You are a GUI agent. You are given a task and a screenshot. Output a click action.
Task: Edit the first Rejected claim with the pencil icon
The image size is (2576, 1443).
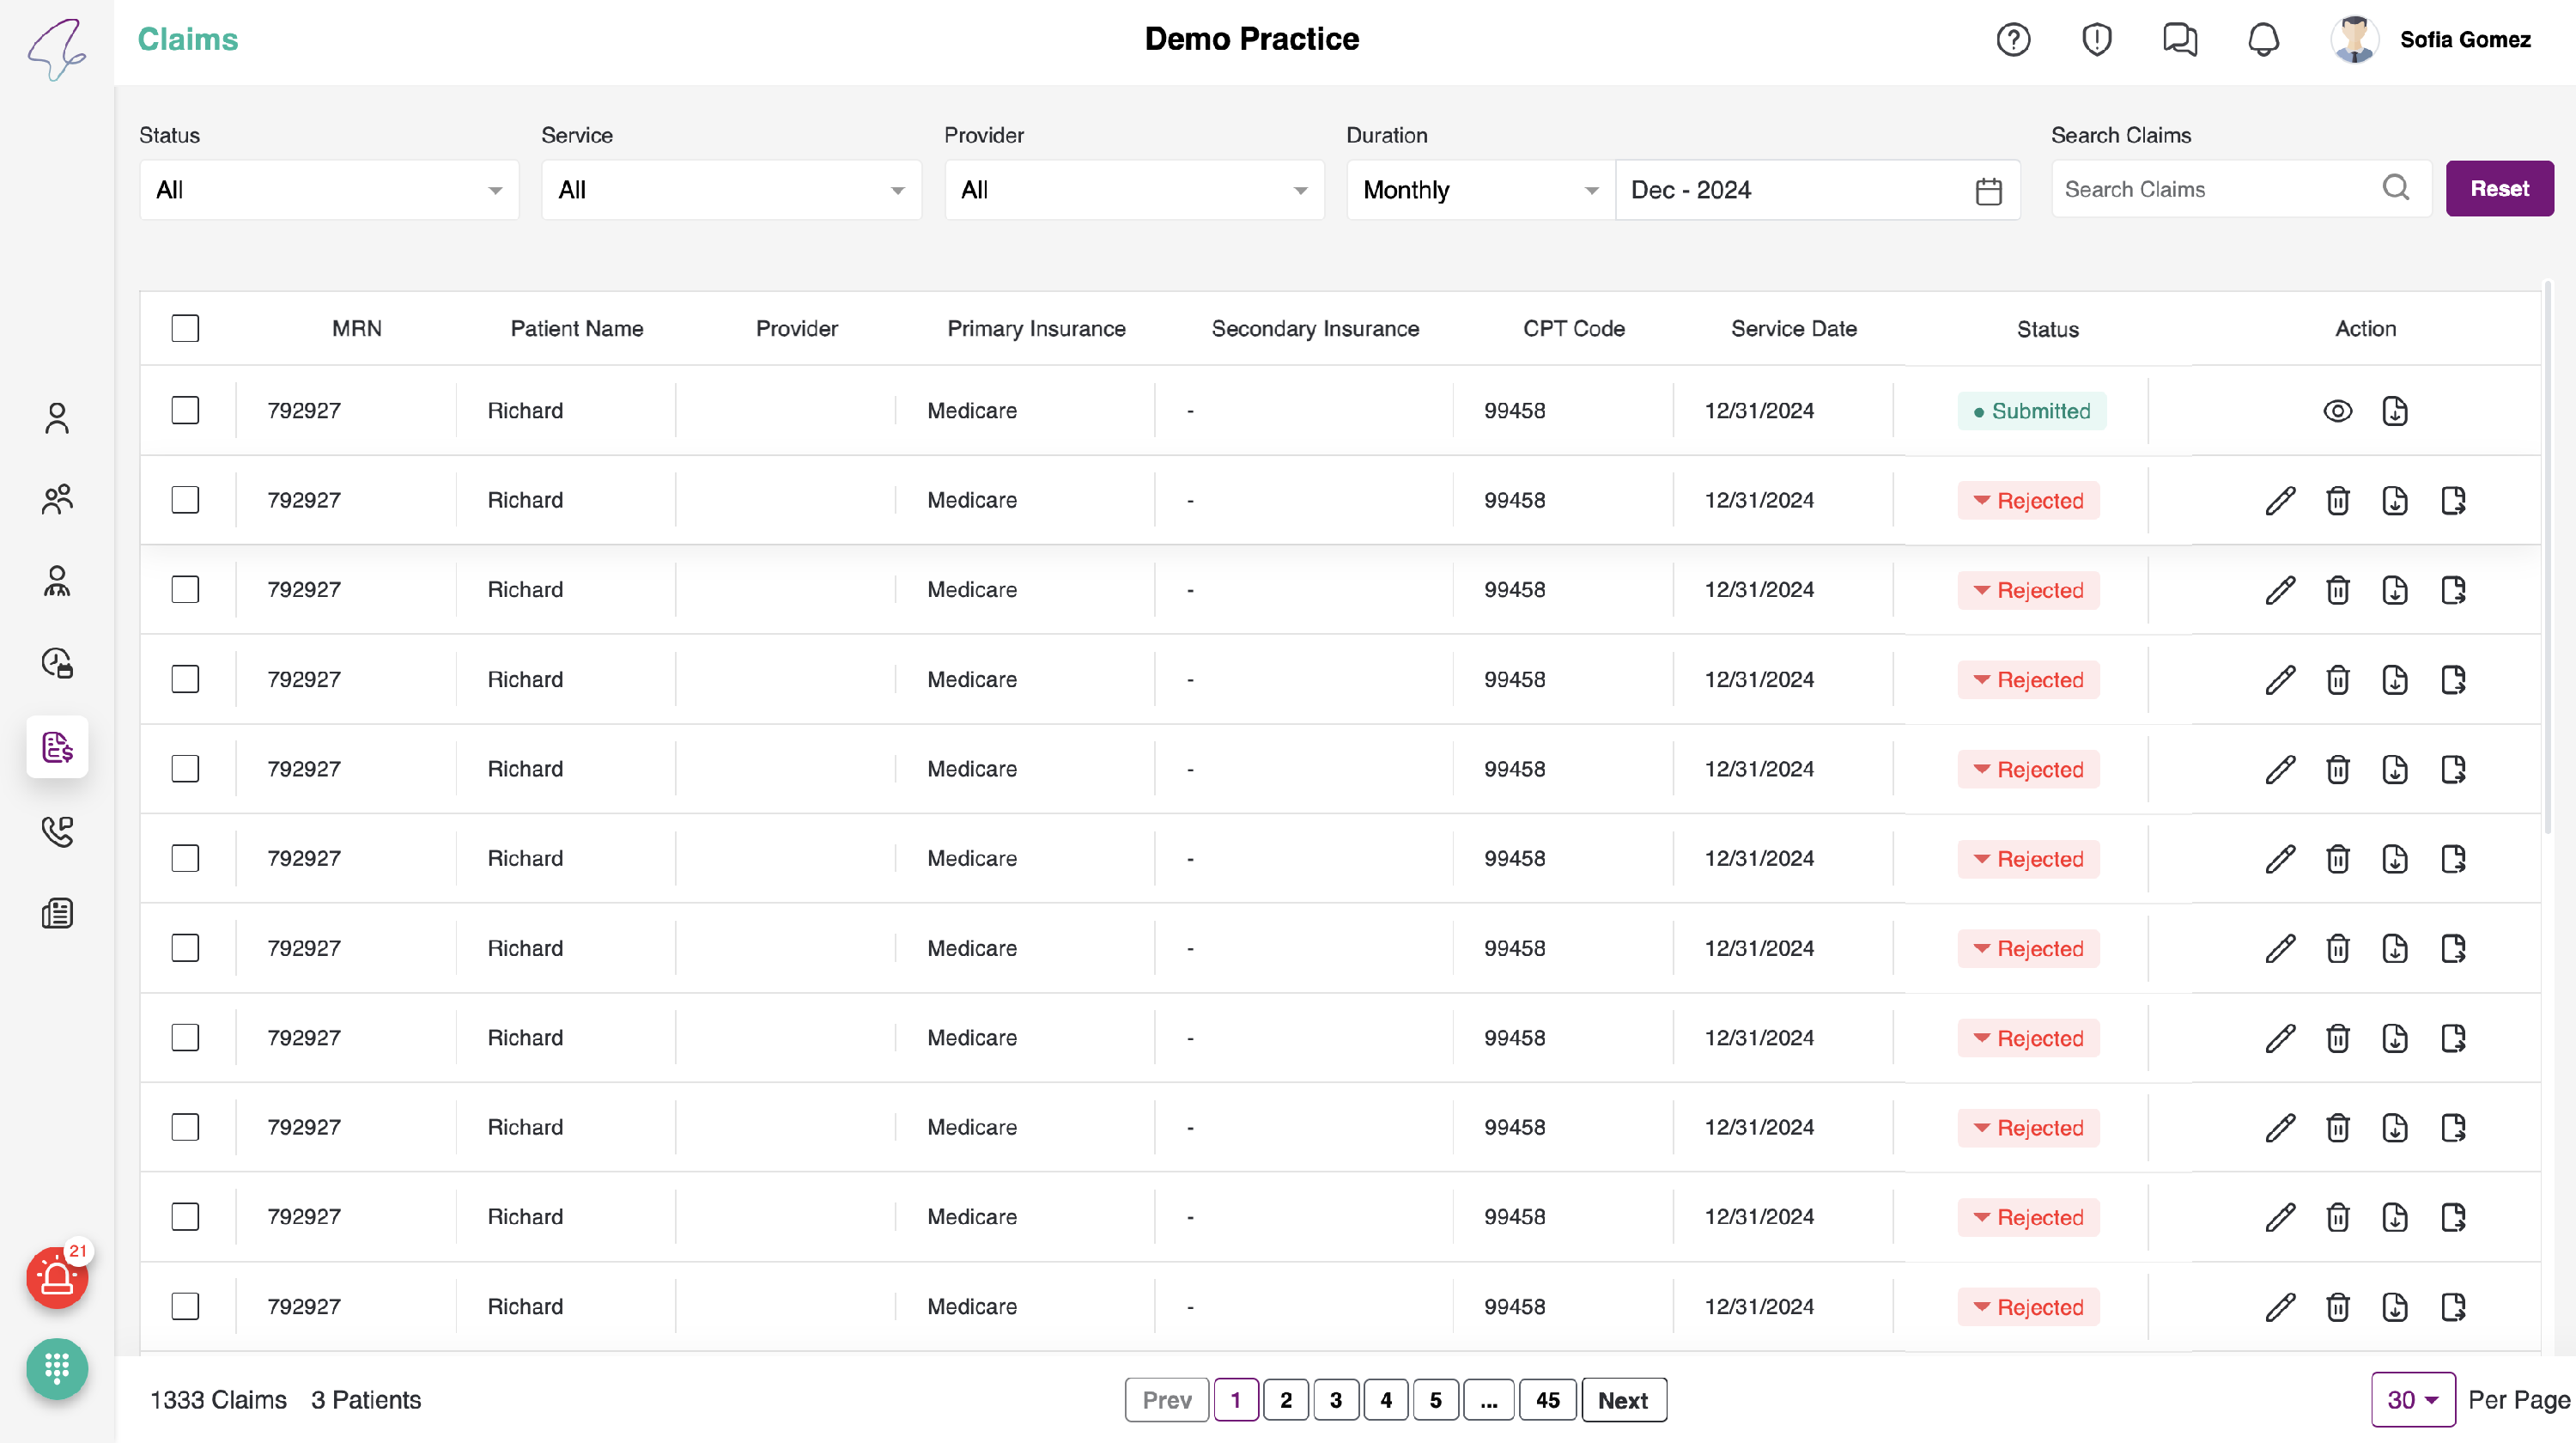[2279, 500]
